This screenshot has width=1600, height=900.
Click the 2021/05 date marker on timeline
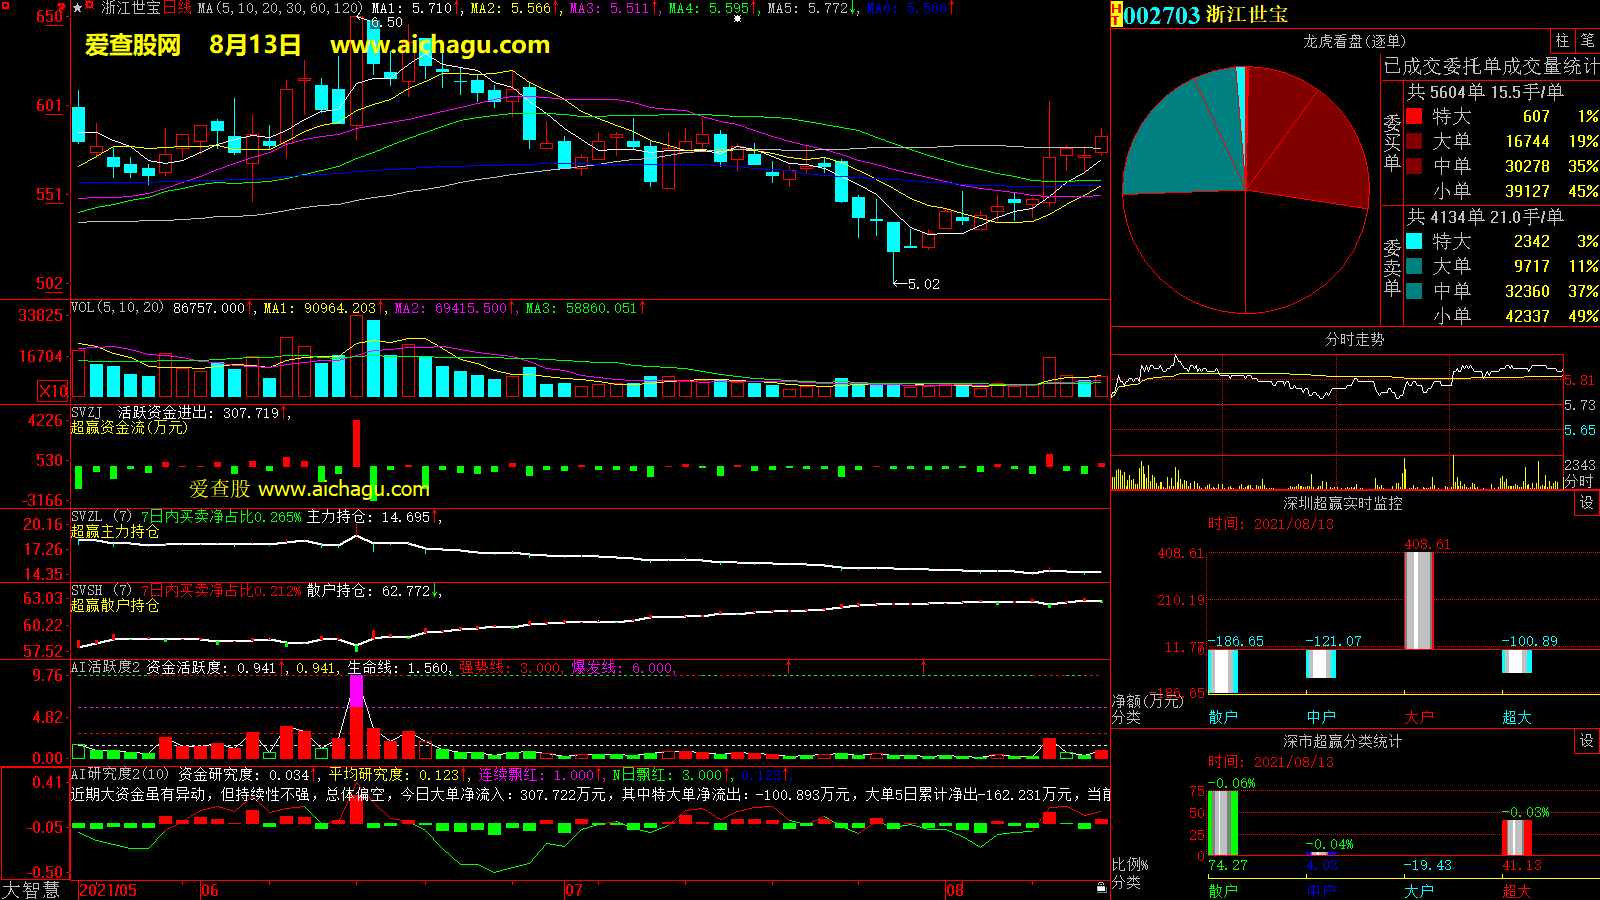point(108,890)
